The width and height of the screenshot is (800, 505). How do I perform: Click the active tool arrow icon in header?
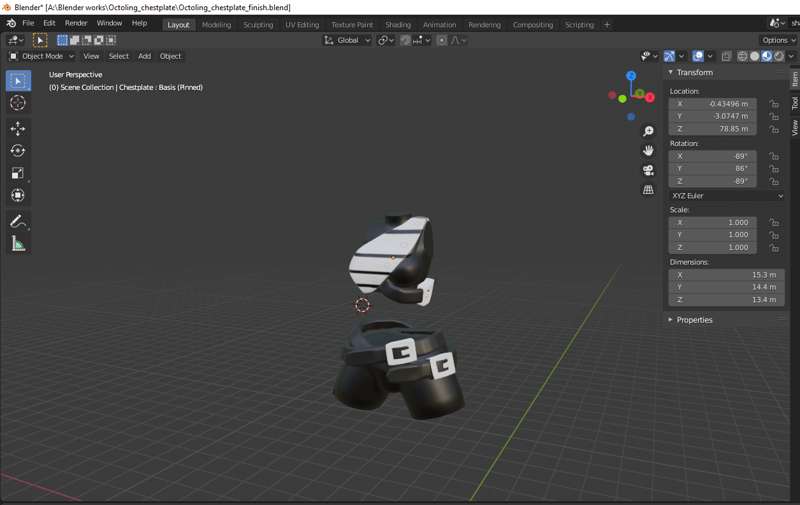[40, 40]
